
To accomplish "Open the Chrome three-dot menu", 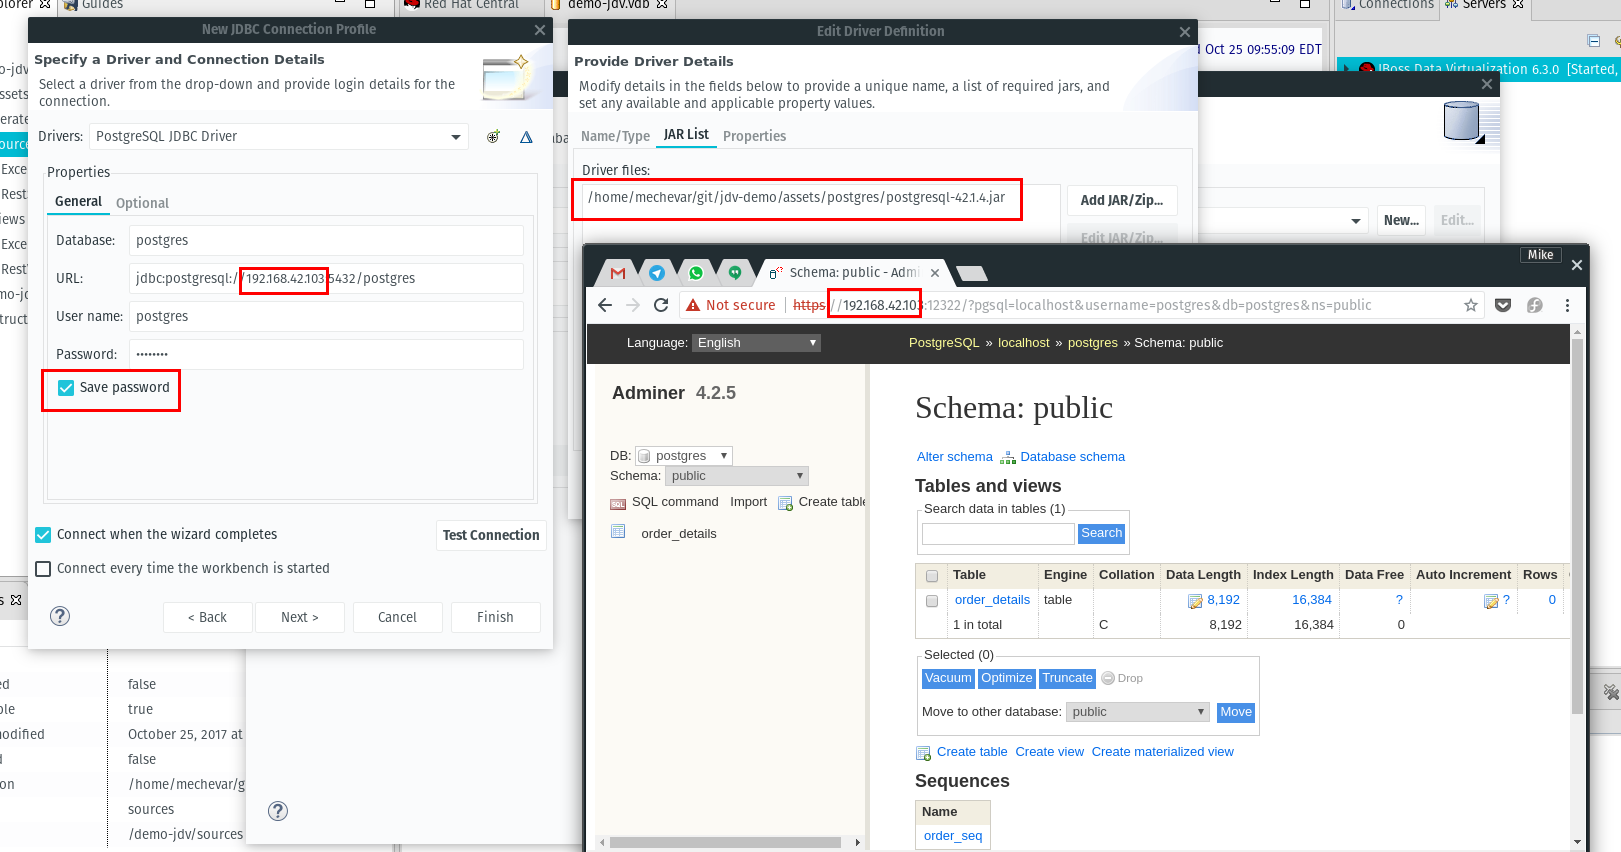I will coord(1567,305).
